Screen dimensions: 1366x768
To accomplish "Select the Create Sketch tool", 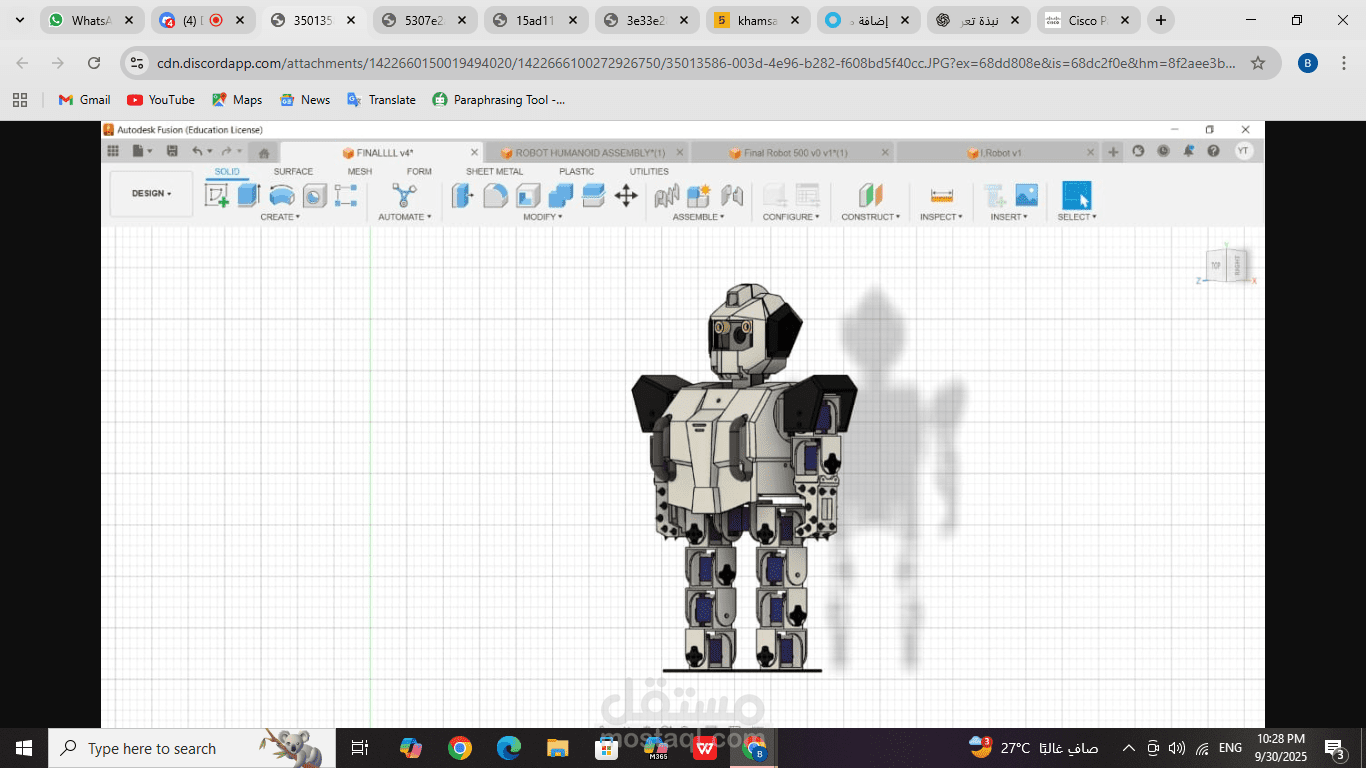I will coord(216,195).
